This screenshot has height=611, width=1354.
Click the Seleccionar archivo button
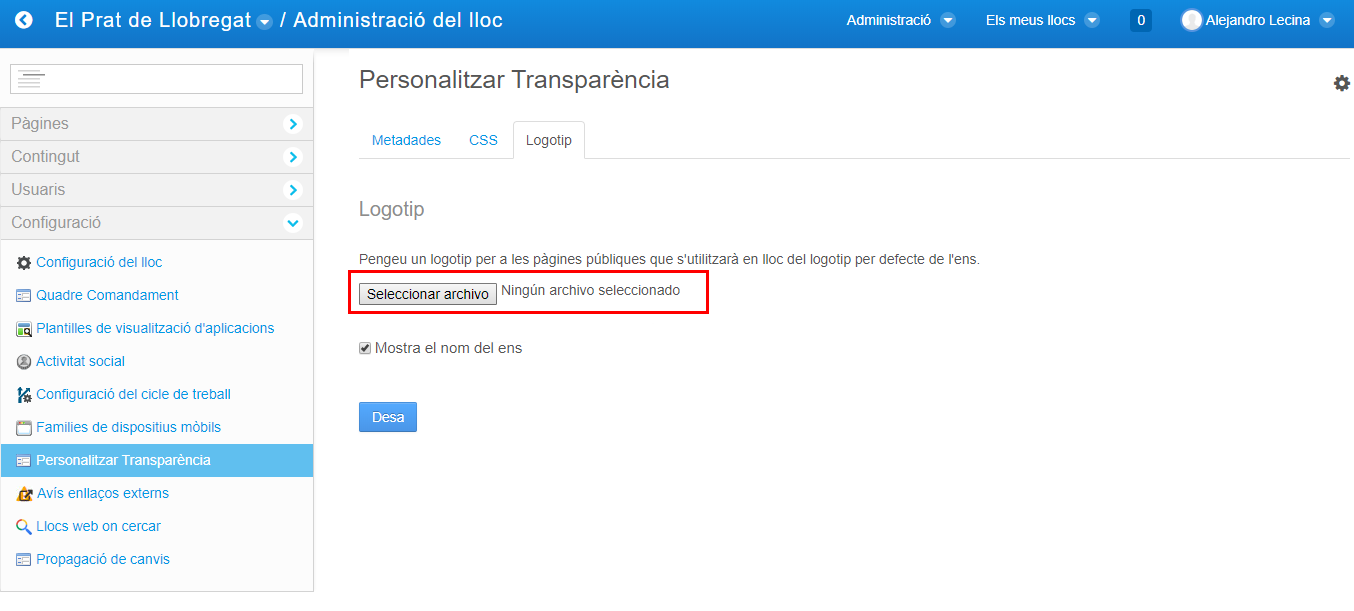point(428,294)
